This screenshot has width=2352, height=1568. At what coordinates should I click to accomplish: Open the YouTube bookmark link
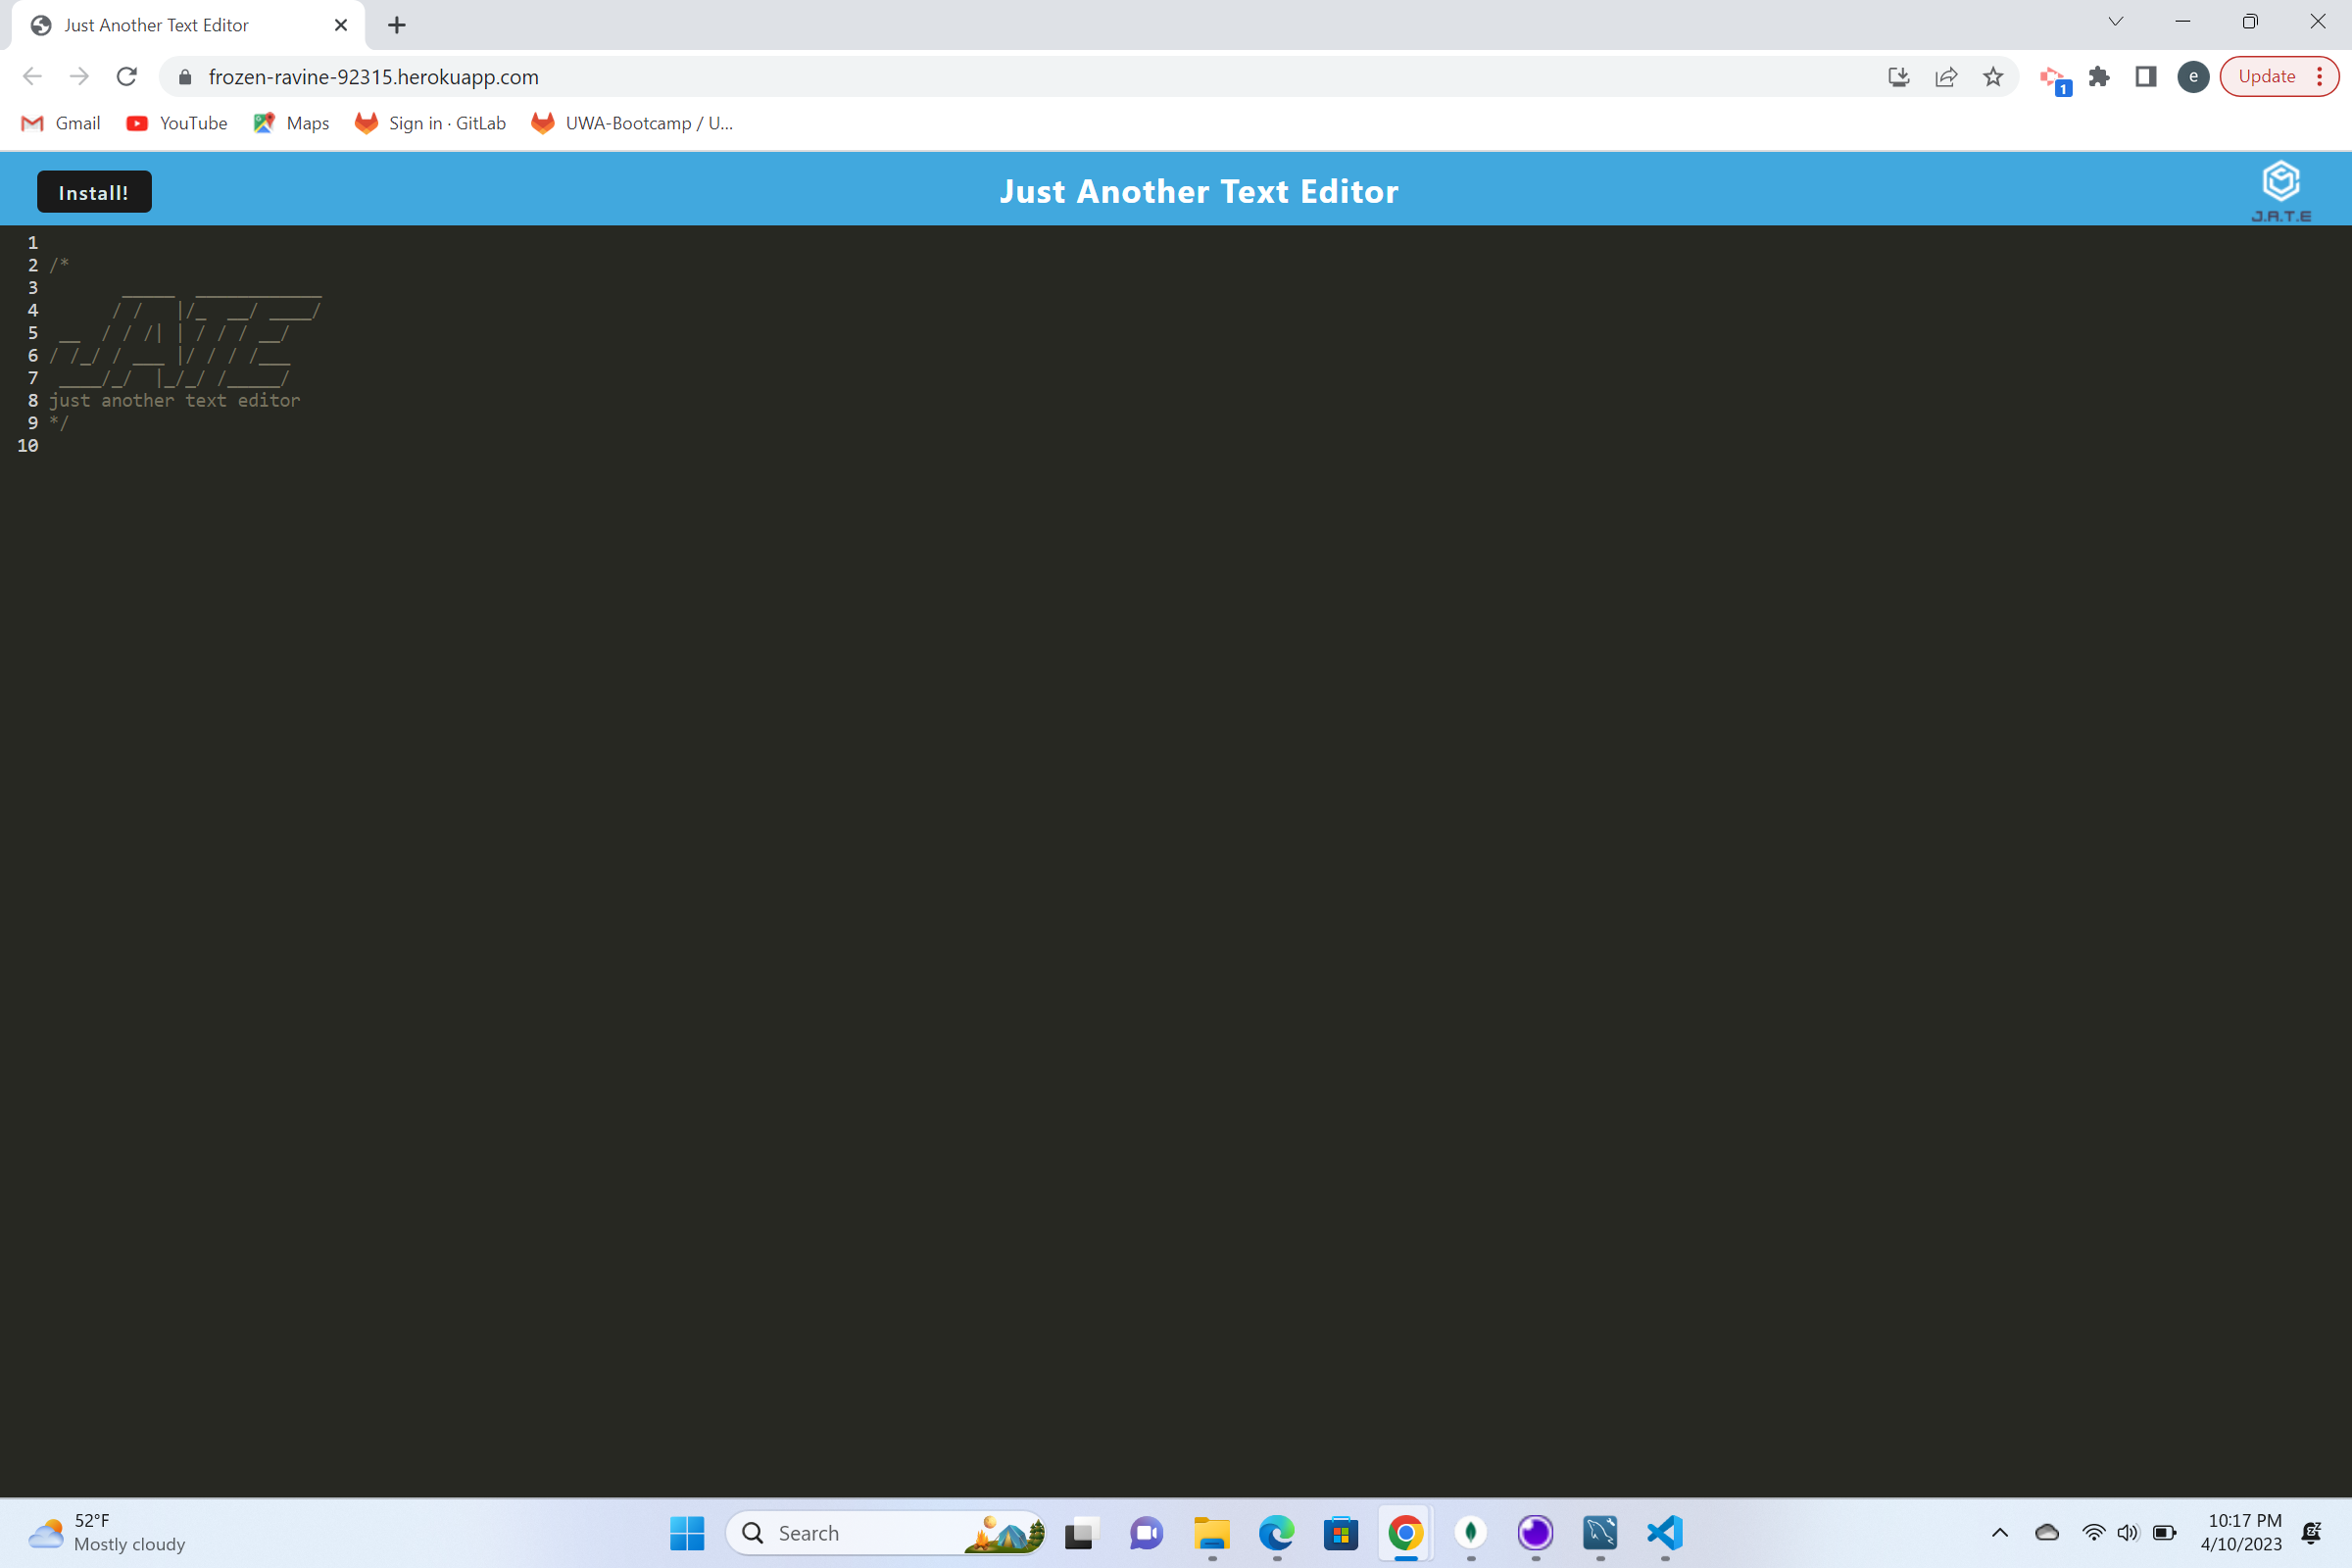tap(177, 122)
